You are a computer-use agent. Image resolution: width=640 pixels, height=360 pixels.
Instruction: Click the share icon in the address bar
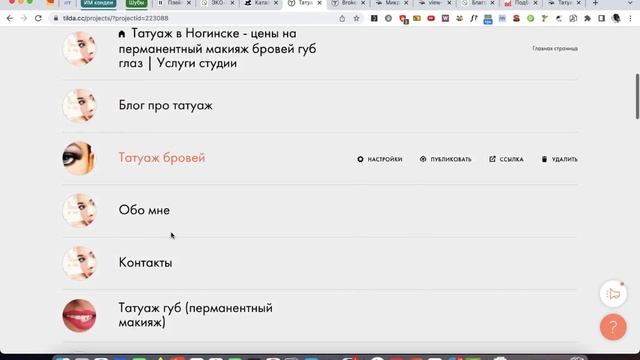pos(342,18)
